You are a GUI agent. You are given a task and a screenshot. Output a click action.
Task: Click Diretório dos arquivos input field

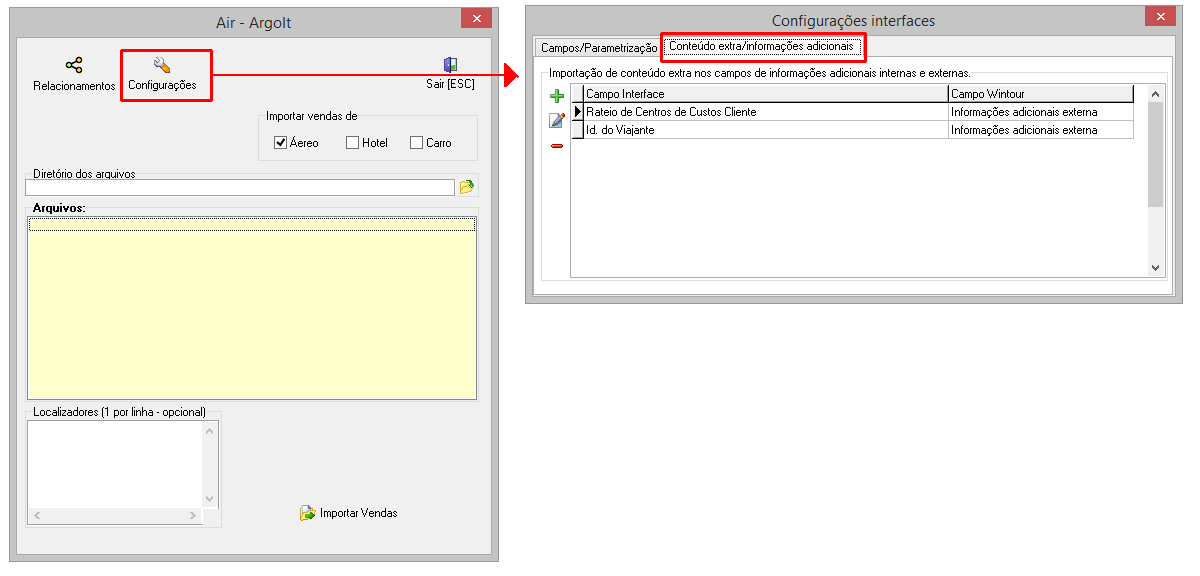point(240,187)
